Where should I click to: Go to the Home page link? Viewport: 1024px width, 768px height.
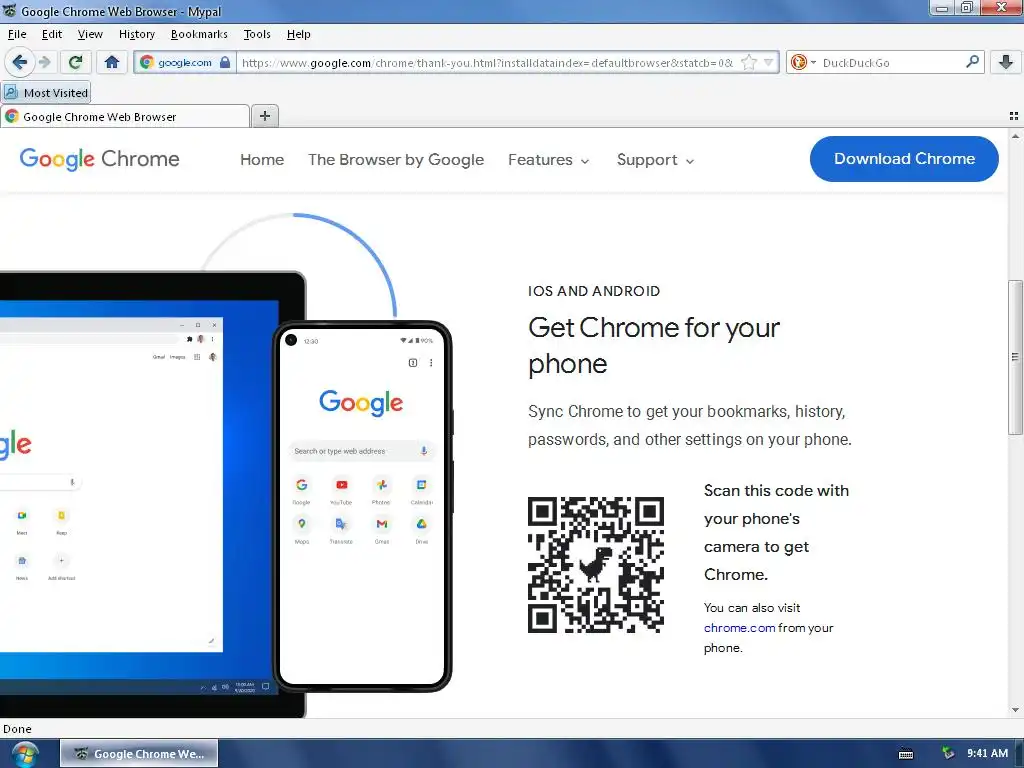(x=262, y=160)
